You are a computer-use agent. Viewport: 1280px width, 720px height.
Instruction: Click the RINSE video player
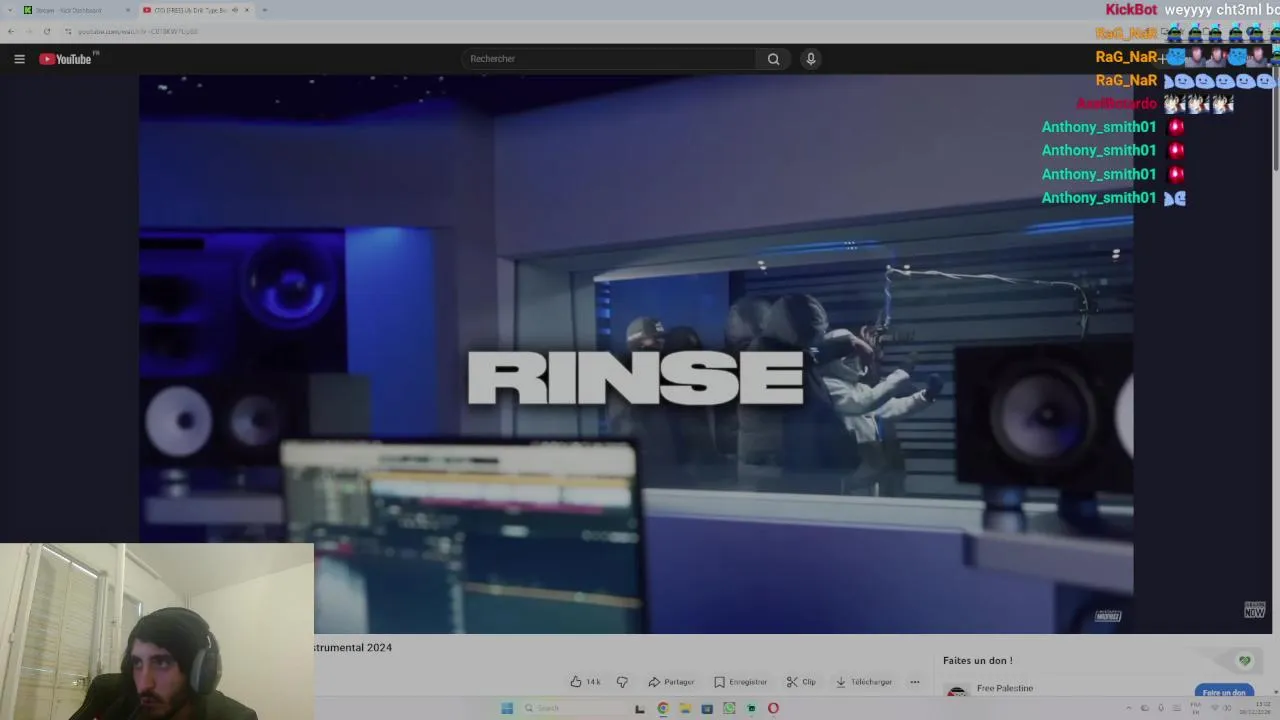[x=636, y=354]
